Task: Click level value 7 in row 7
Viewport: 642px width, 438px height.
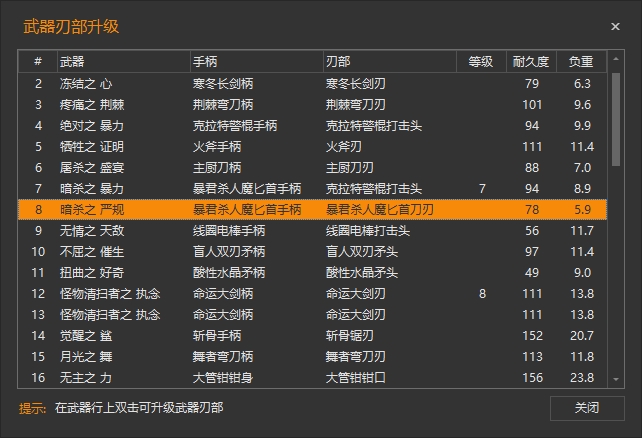Action: (482, 189)
